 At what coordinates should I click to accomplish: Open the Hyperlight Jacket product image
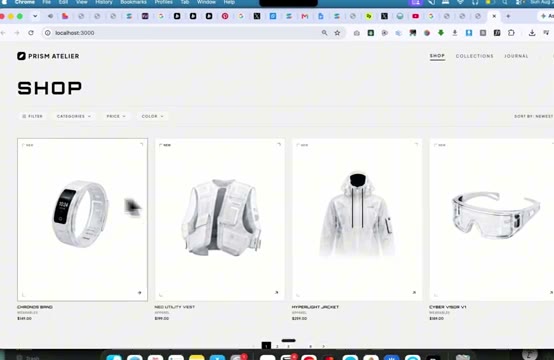[x=357, y=219]
